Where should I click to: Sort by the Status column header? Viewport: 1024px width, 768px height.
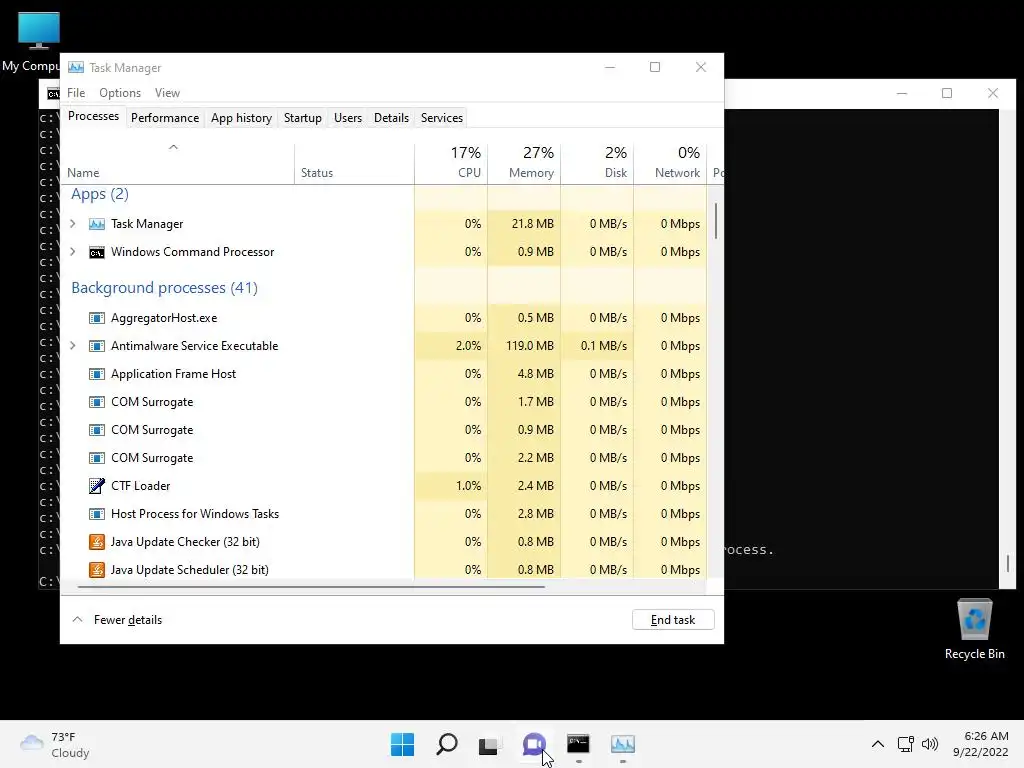coord(354,163)
